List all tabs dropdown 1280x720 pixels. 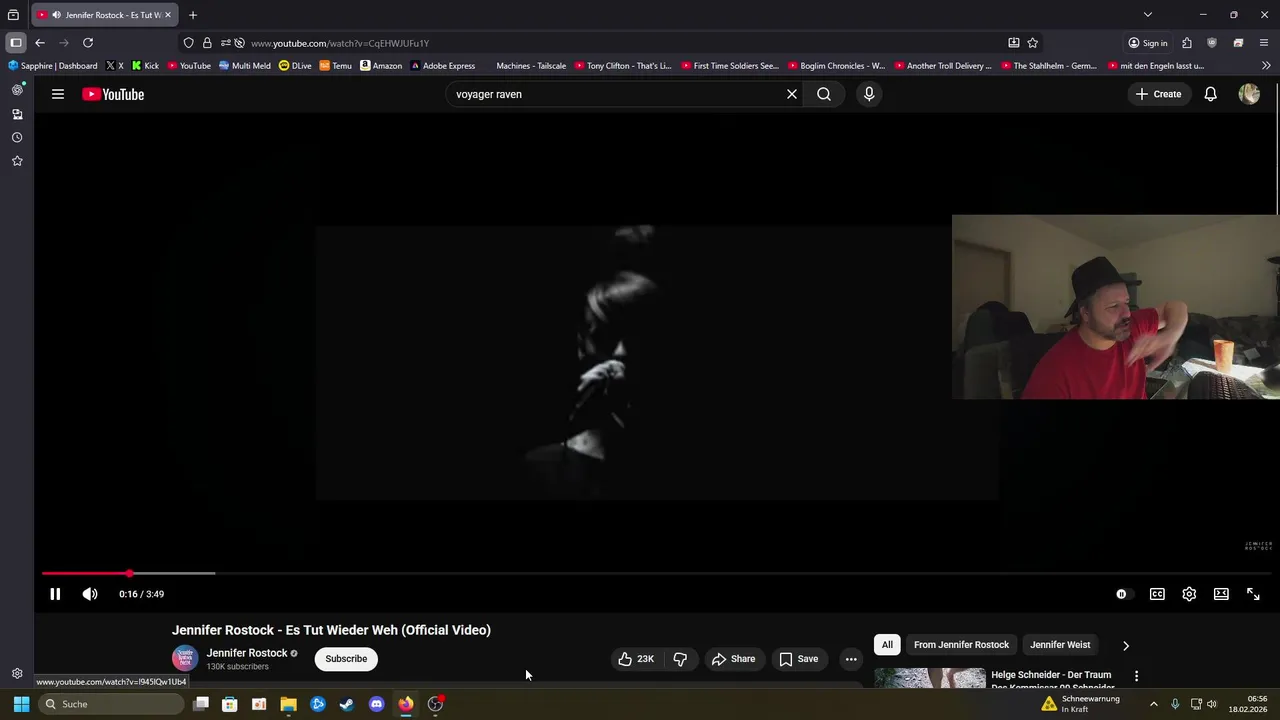pyautogui.click(x=1148, y=15)
